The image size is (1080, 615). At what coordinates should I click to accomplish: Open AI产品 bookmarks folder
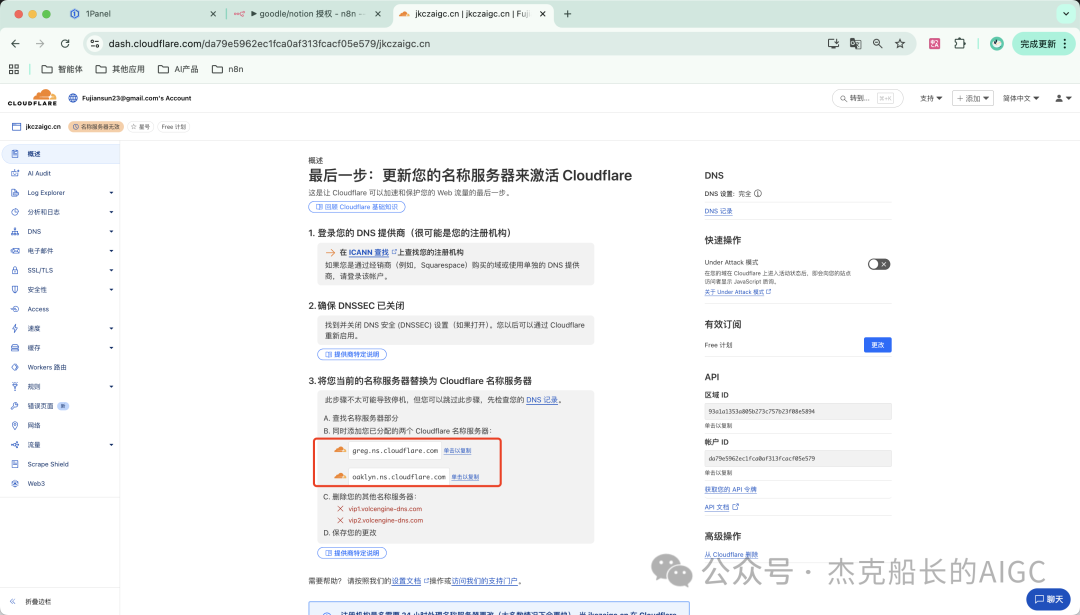178,69
